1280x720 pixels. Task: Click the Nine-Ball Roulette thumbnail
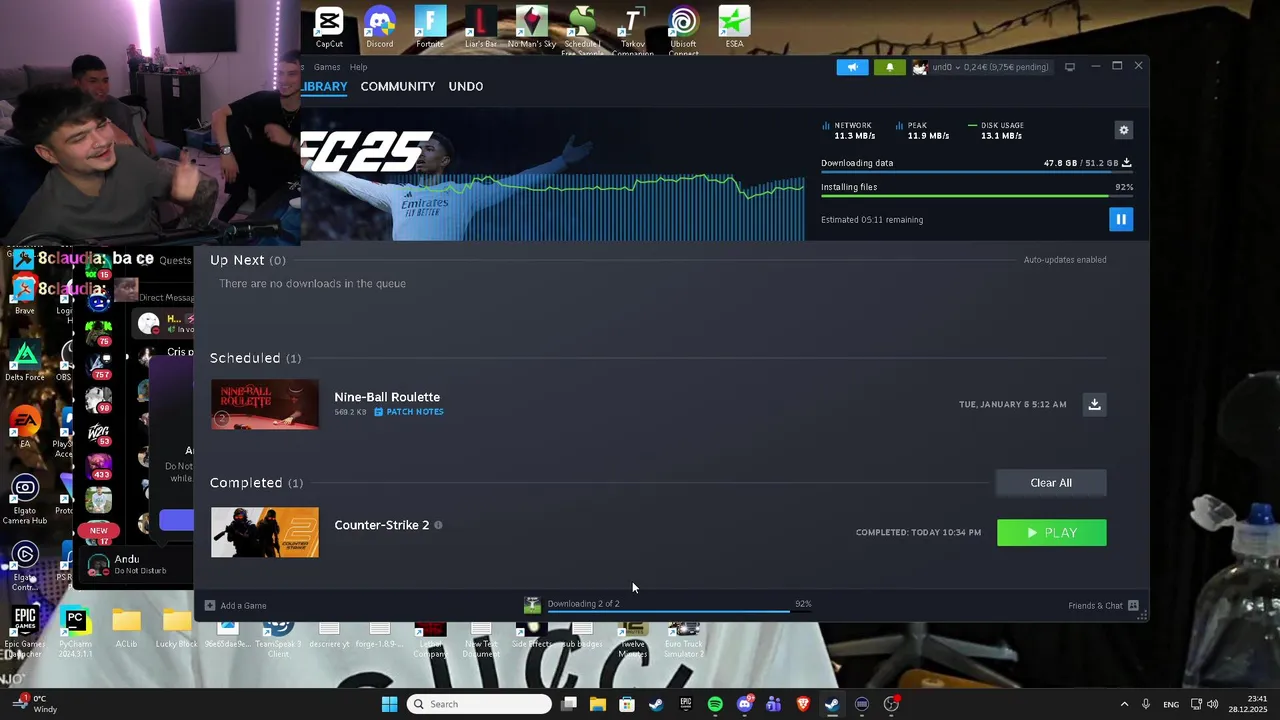click(x=265, y=404)
